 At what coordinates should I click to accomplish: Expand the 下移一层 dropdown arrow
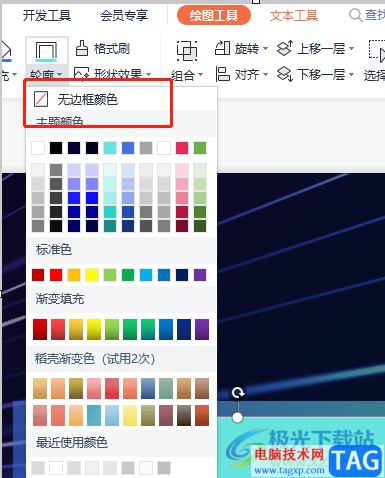click(351, 74)
